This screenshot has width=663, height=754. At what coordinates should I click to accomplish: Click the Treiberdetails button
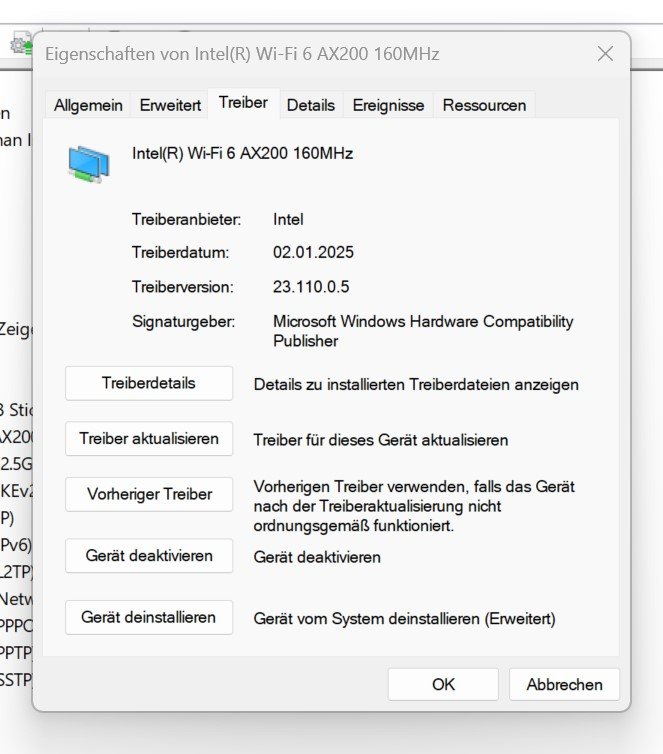pos(149,383)
